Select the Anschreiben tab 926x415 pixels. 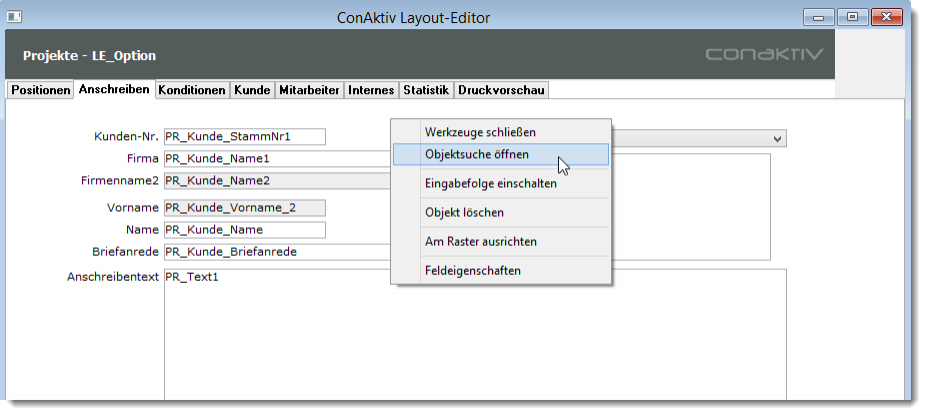tap(114, 89)
